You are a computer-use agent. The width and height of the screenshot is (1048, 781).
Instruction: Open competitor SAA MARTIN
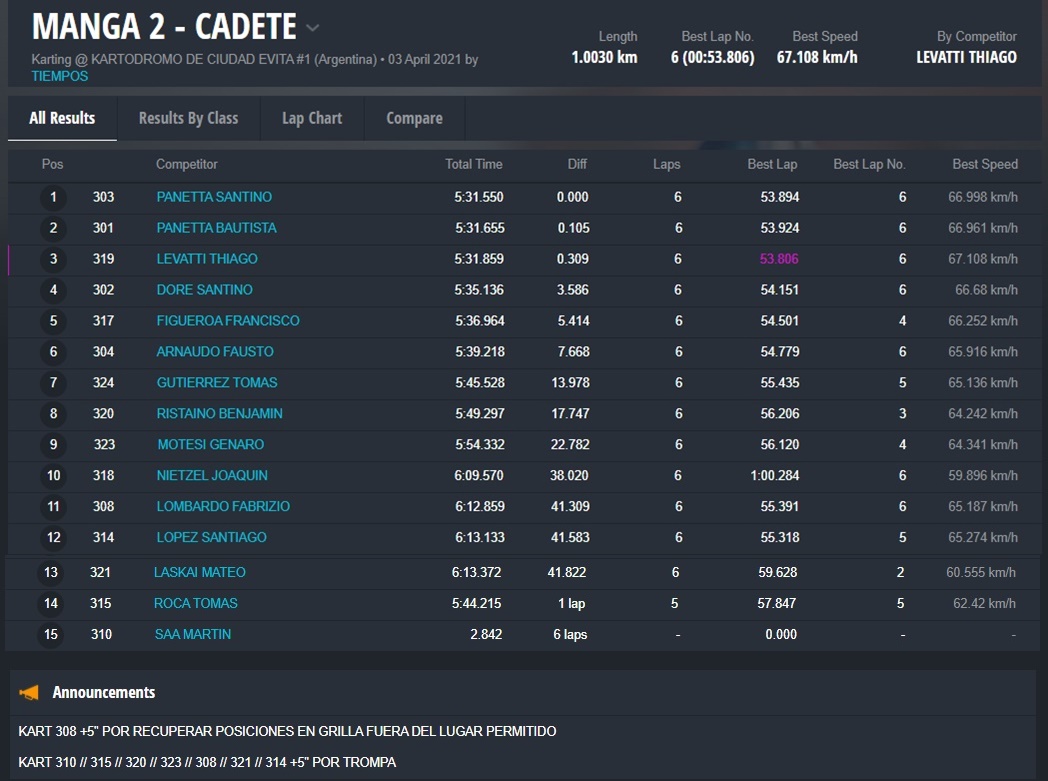[192, 634]
